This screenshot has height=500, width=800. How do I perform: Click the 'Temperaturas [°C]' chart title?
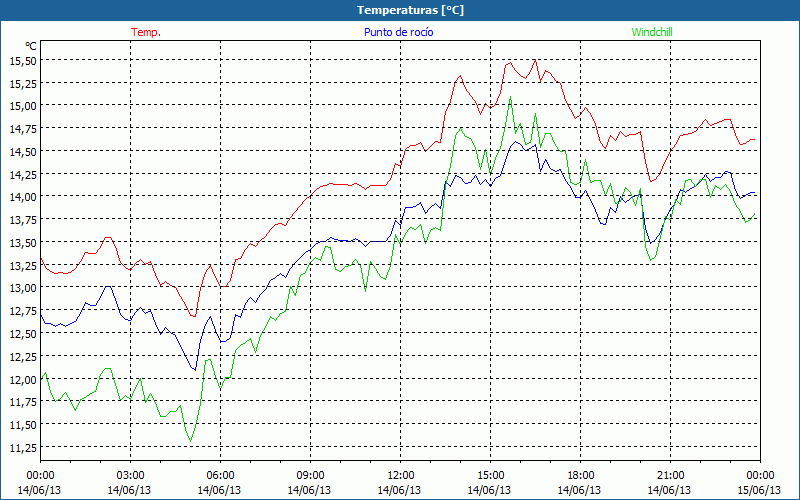pos(410,10)
